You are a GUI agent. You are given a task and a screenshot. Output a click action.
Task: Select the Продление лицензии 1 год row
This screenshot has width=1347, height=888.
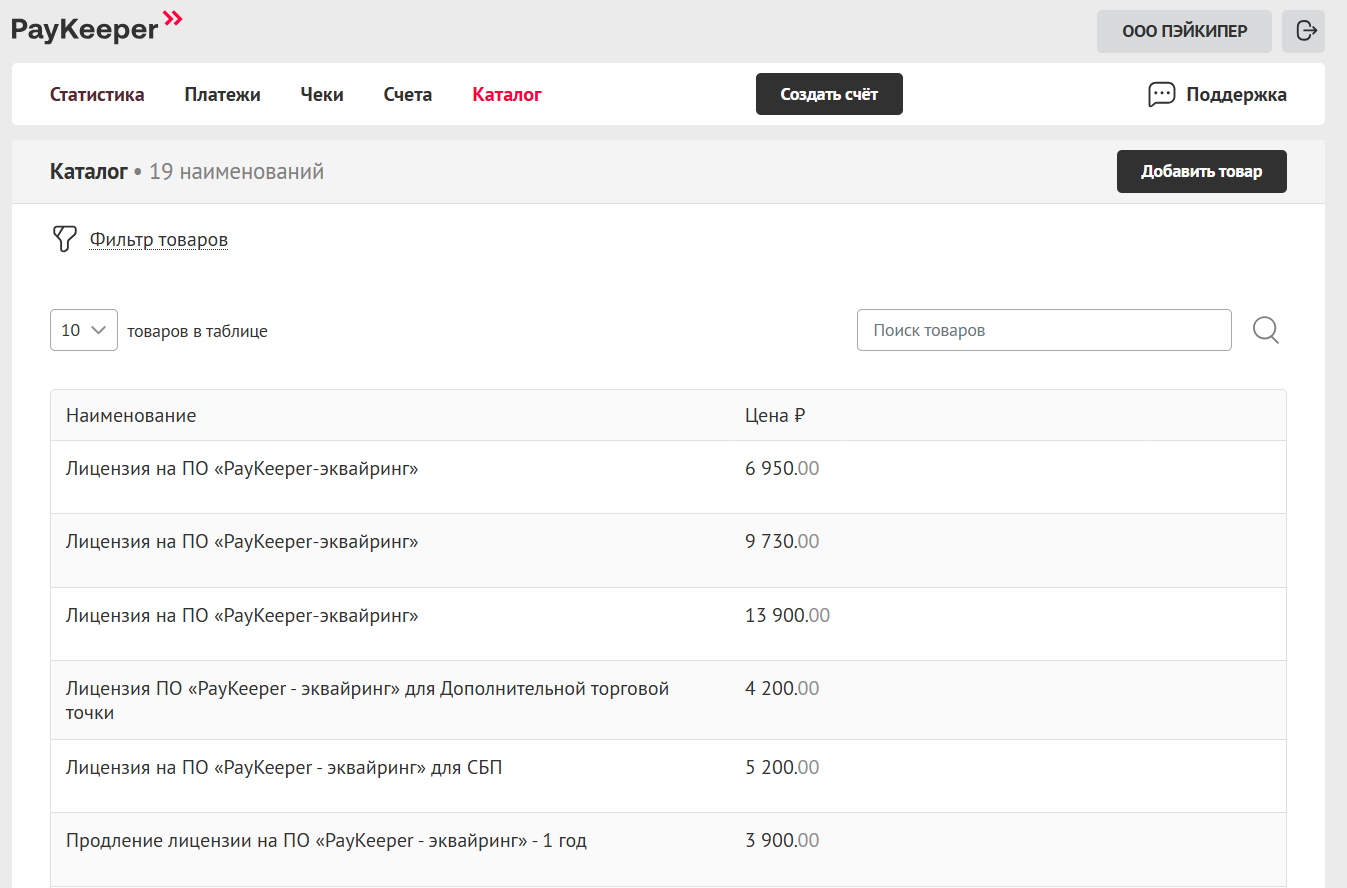pyautogui.click(x=668, y=849)
